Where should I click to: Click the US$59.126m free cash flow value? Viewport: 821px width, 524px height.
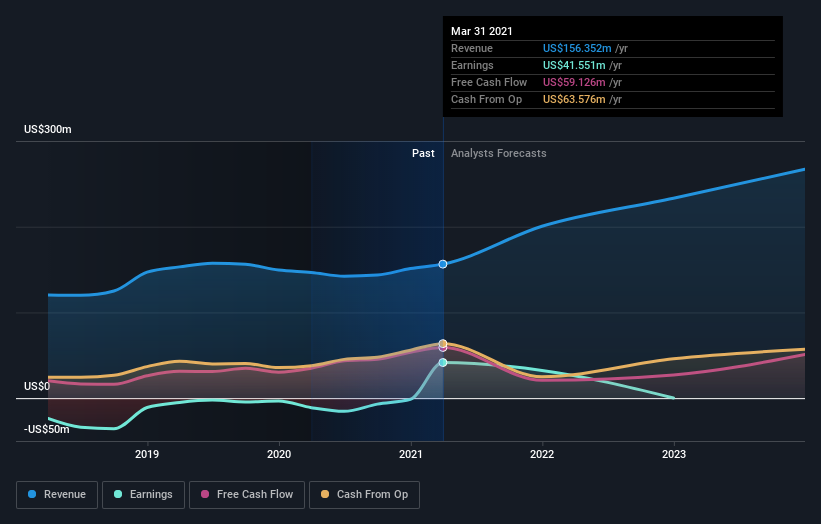[574, 82]
